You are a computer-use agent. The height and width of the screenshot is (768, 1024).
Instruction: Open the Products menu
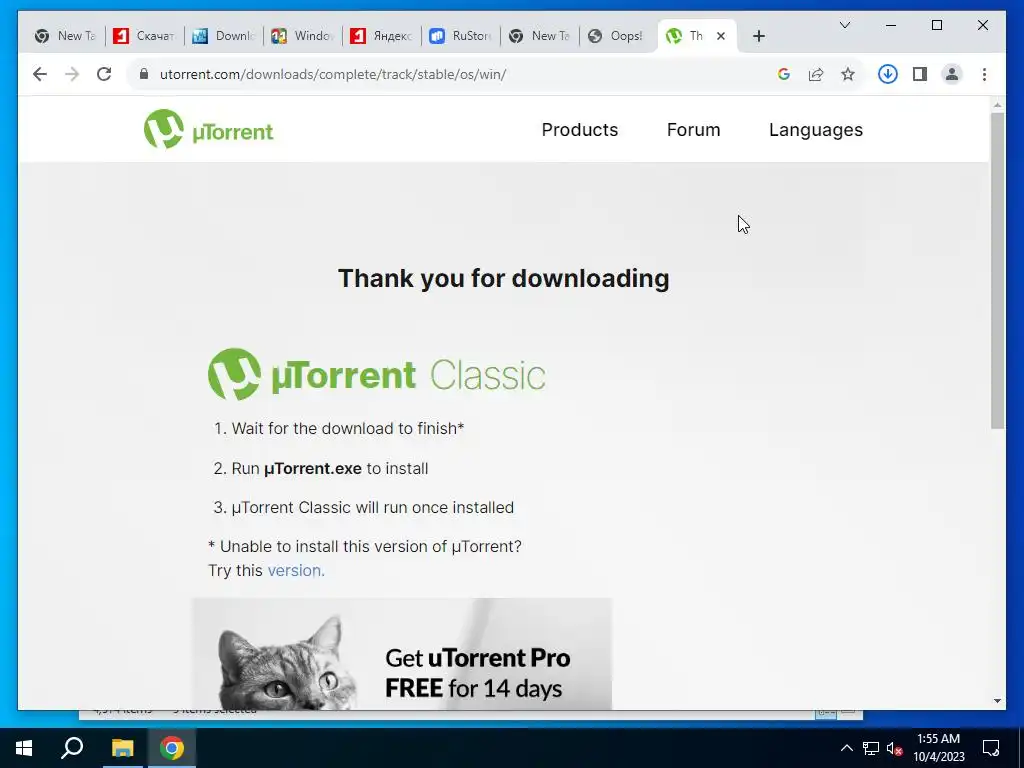pyautogui.click(x=579, y=130)
